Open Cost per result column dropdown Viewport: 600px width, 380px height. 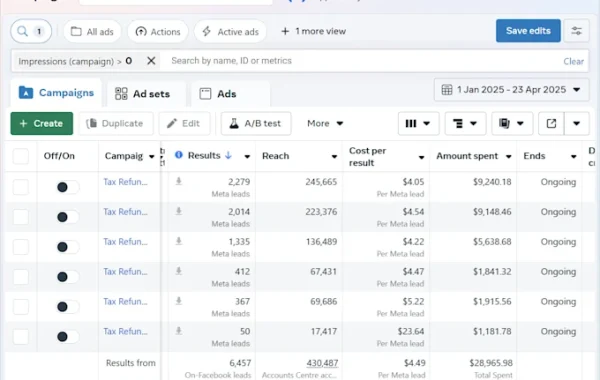click(421, 157)
